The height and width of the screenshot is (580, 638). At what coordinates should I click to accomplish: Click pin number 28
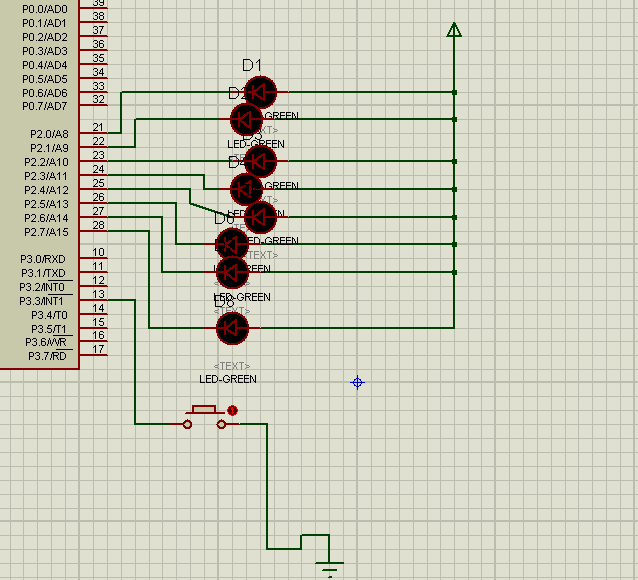click(98, 225)
